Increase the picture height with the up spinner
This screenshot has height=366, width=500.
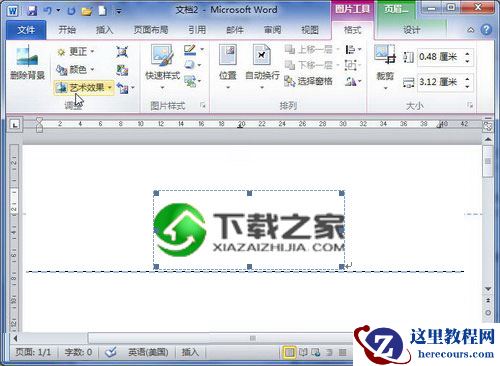click(x=467, y=54)
